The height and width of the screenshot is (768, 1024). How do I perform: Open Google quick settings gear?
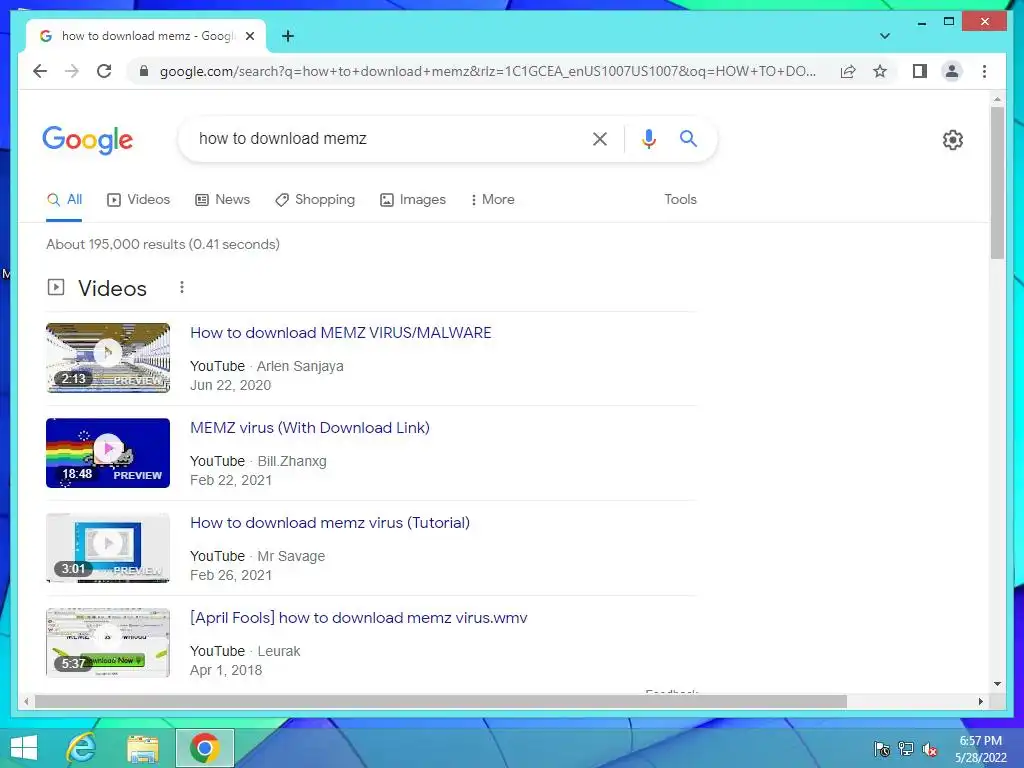(x=952, y=140)
